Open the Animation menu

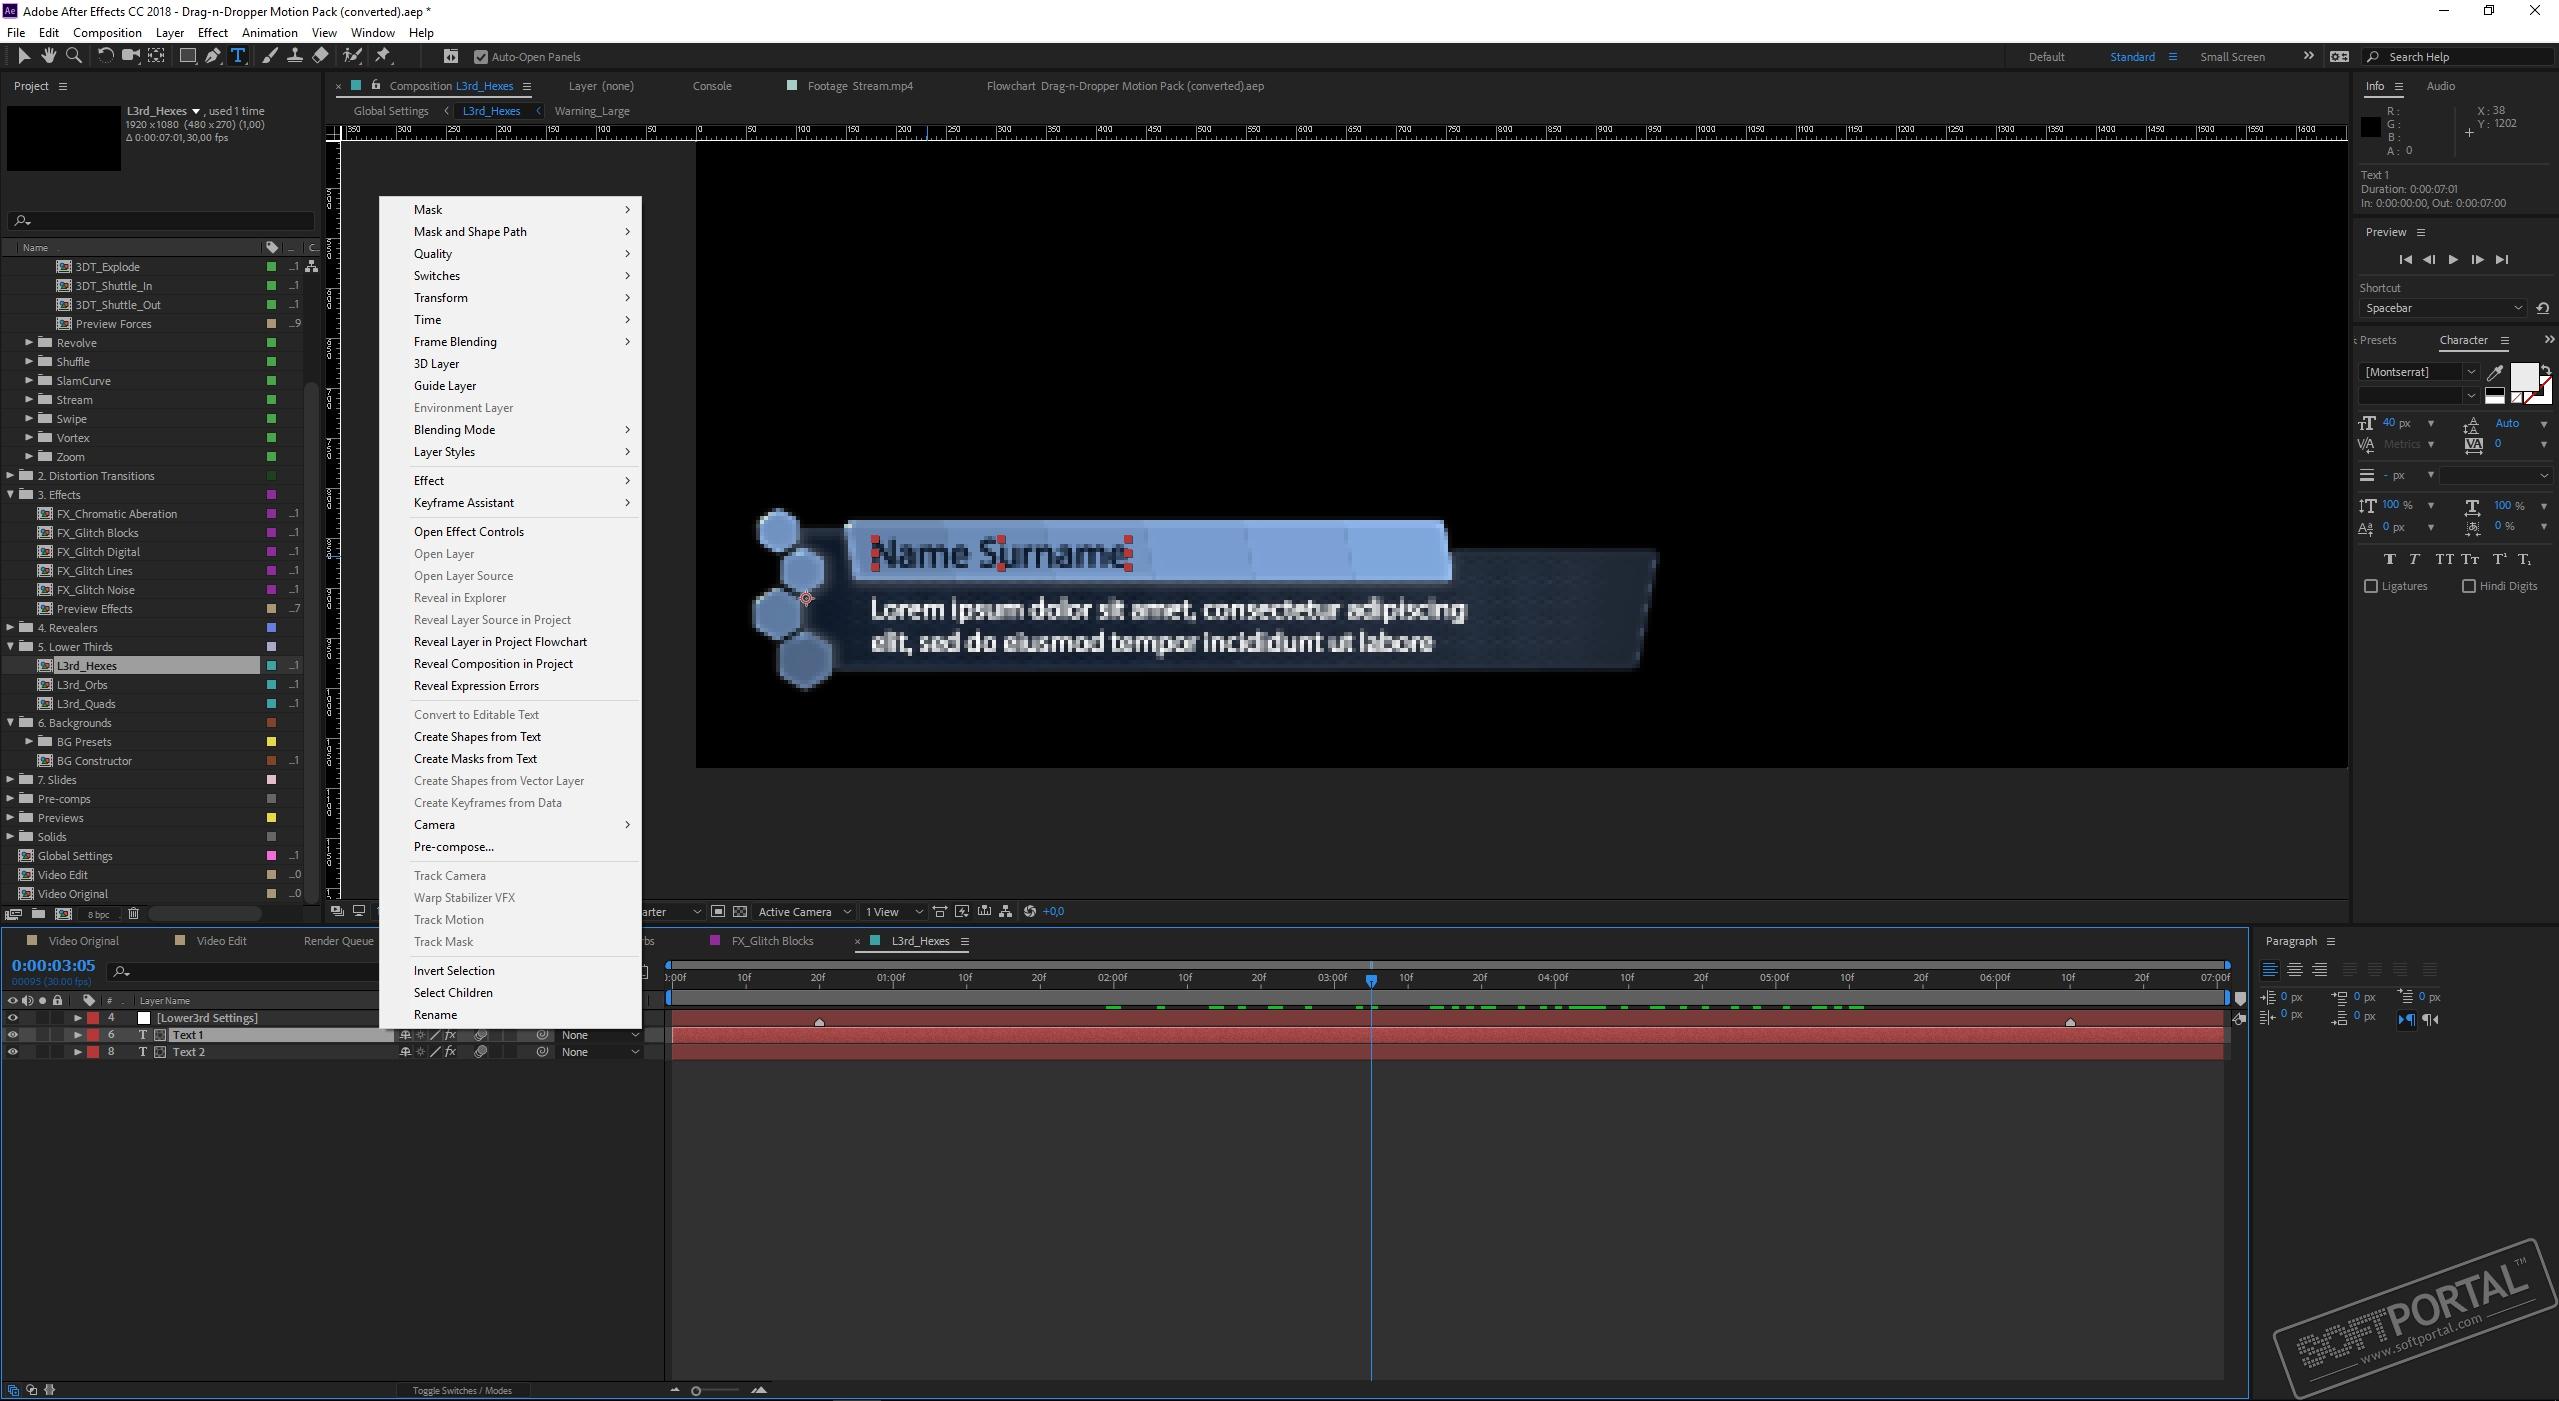tap(269, 32)
